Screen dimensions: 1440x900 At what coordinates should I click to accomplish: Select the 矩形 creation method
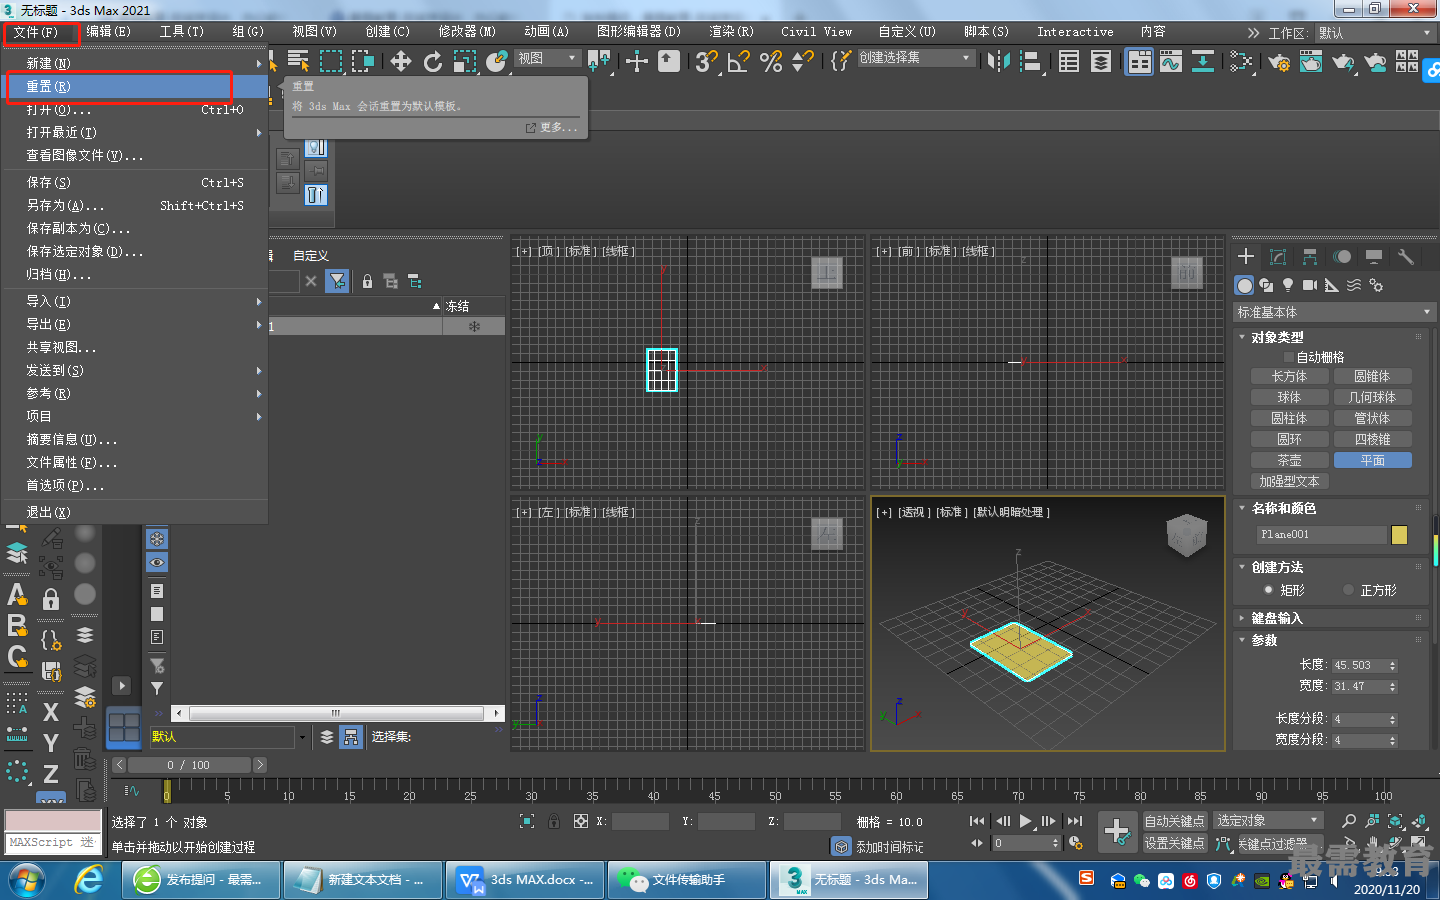point(1269,590)
